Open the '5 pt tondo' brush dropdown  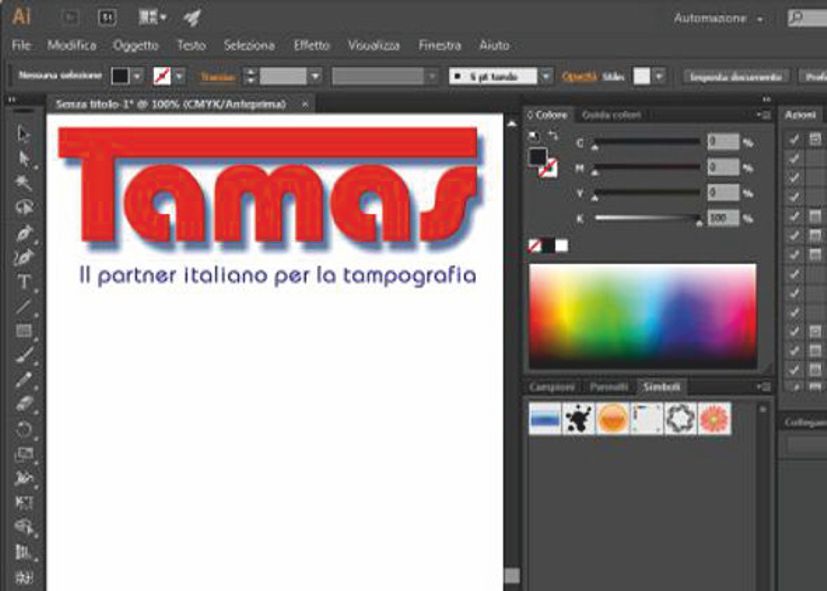tap(546, 76)
